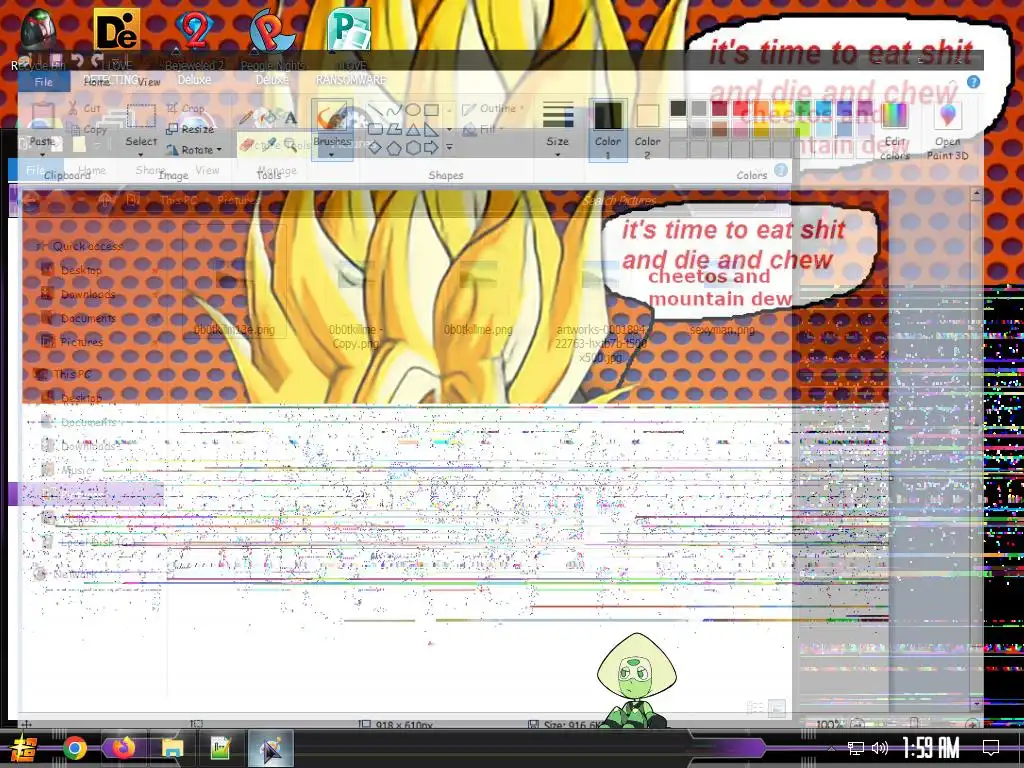Select the Eraser tool in Paint
The height and width of the screenshot is (768, 1024).
coord(246,144)
